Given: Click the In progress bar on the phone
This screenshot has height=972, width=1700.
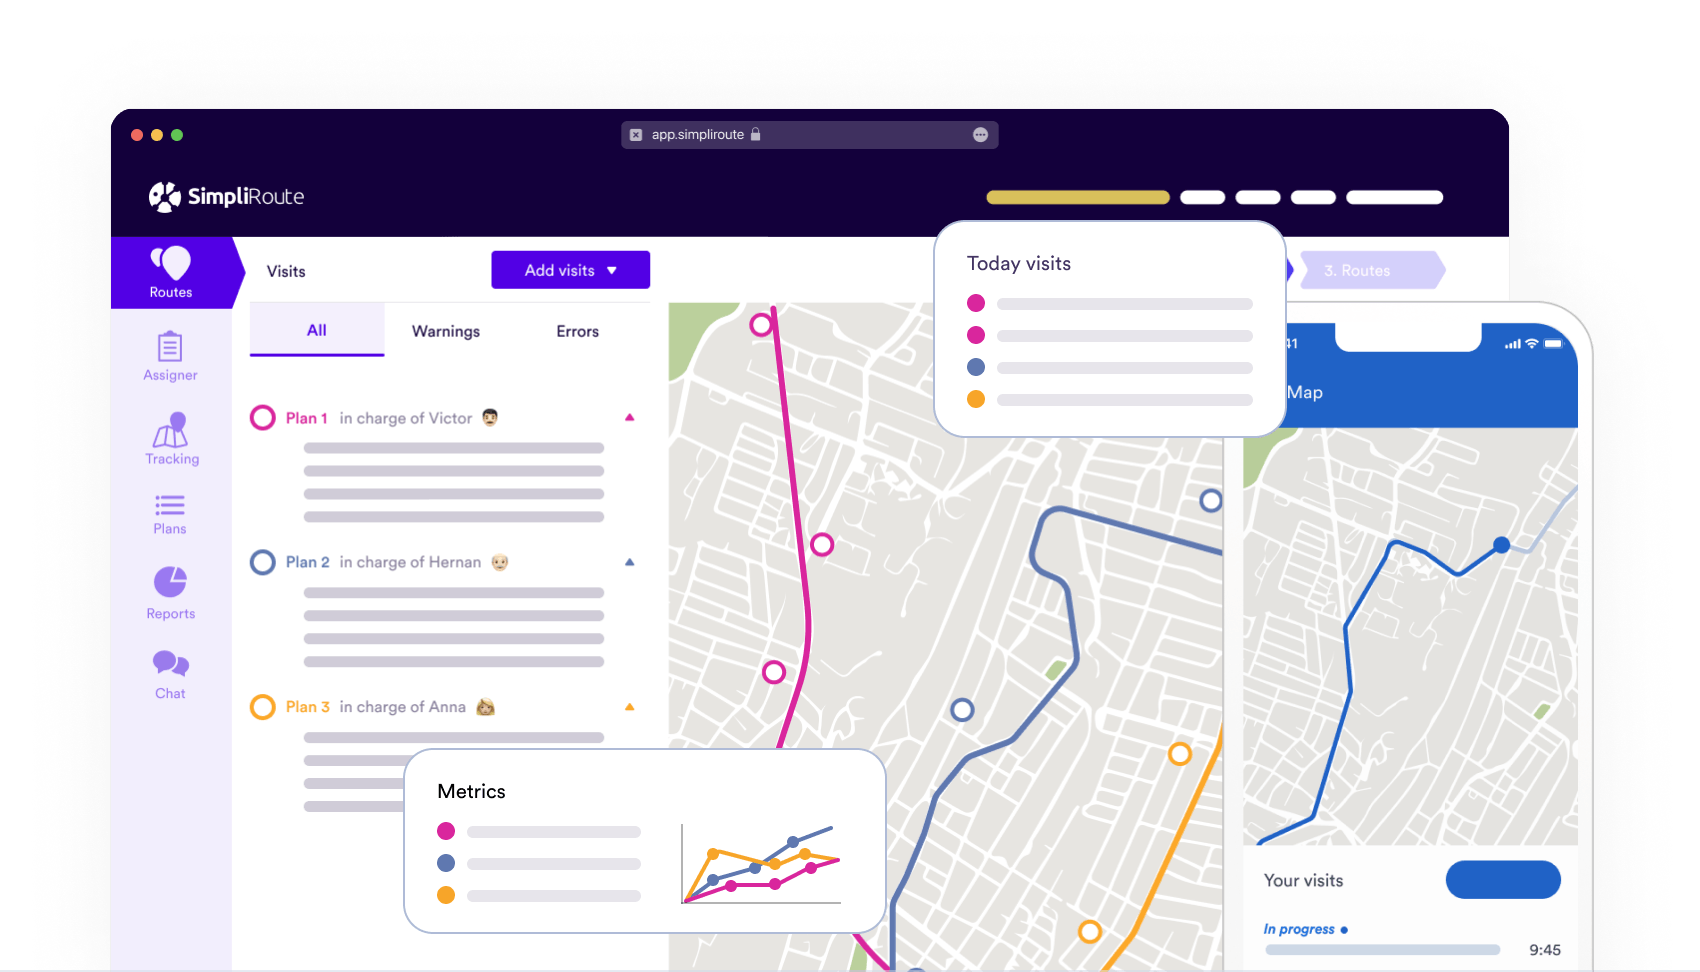Looking at the screenshot, I should coord(1383,950).
